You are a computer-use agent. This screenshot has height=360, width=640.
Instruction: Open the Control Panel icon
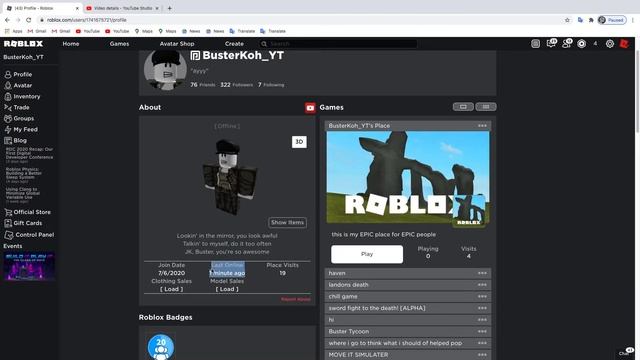tap(9, 235)
